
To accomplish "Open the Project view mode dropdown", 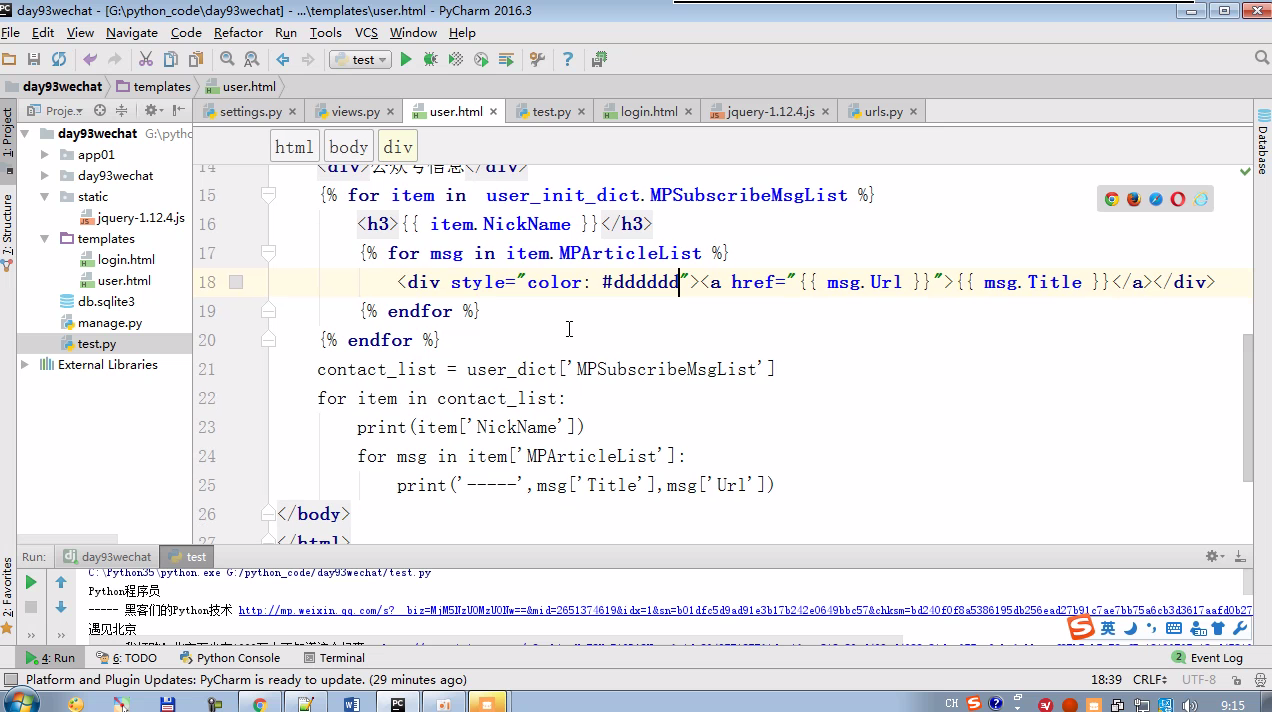I will pyautogui.click(x=57, y=111).
